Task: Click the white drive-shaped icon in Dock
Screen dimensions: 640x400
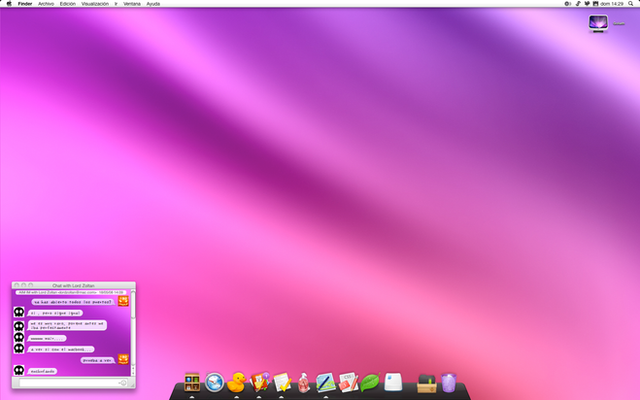Action: (x=393, y=382)
